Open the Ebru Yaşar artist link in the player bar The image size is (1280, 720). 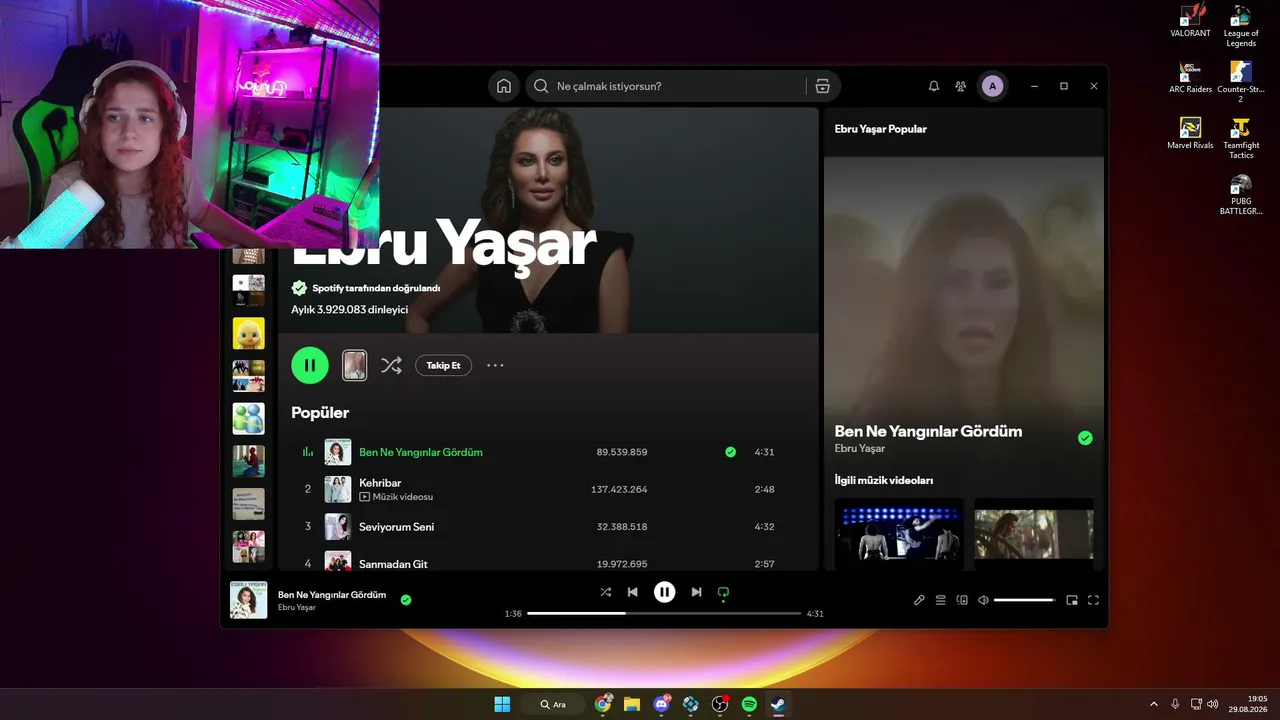click(x=297, y=607)
